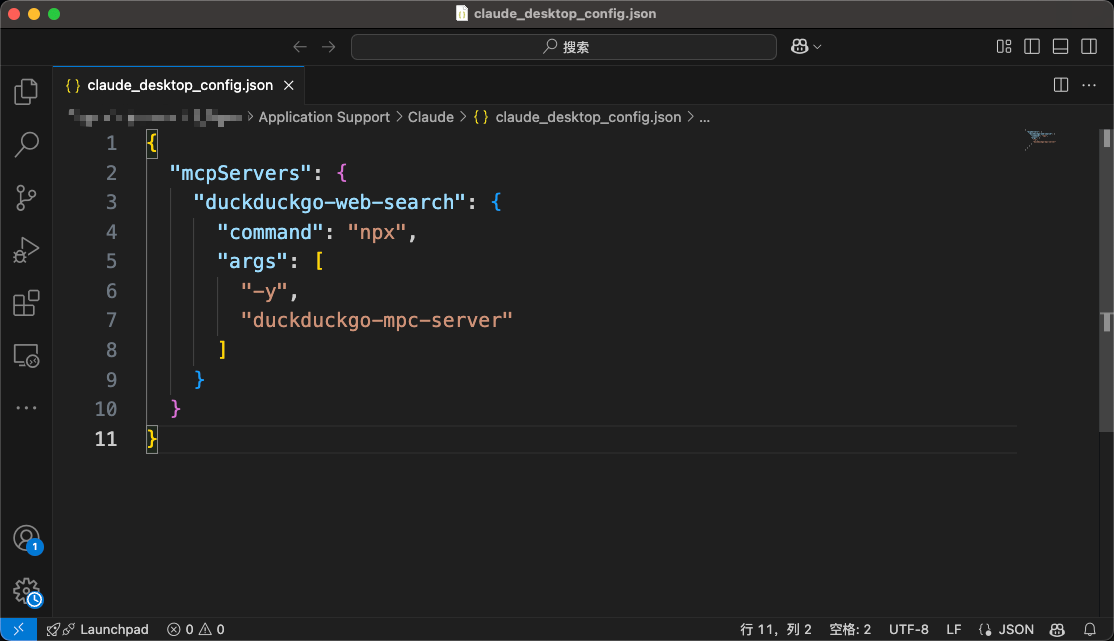Close the claude_desktop_config.json tab
This screenshot has width=1114, height=641.
289,85
